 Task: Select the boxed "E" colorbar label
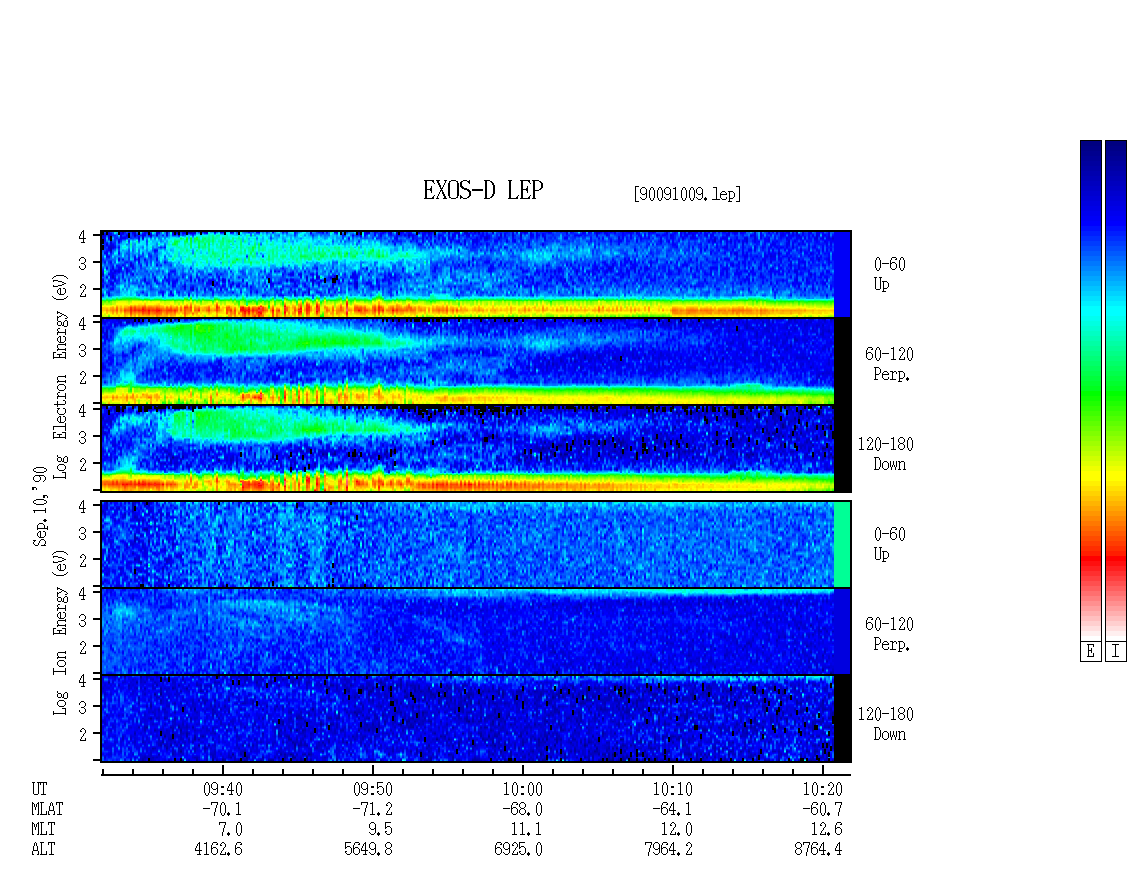1090,651
